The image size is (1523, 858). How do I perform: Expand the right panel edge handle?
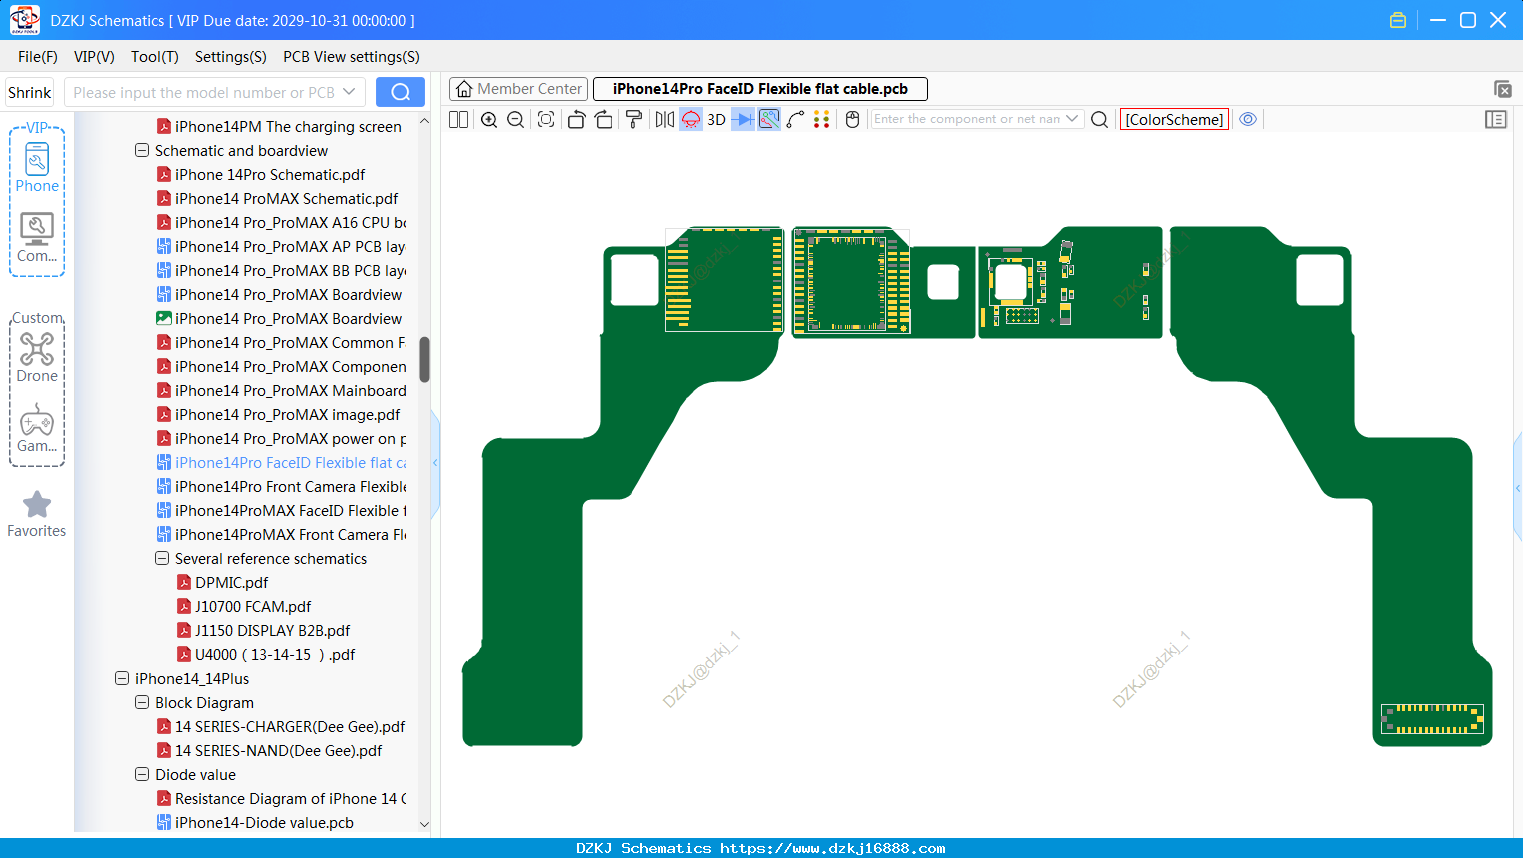(1518, 488)
